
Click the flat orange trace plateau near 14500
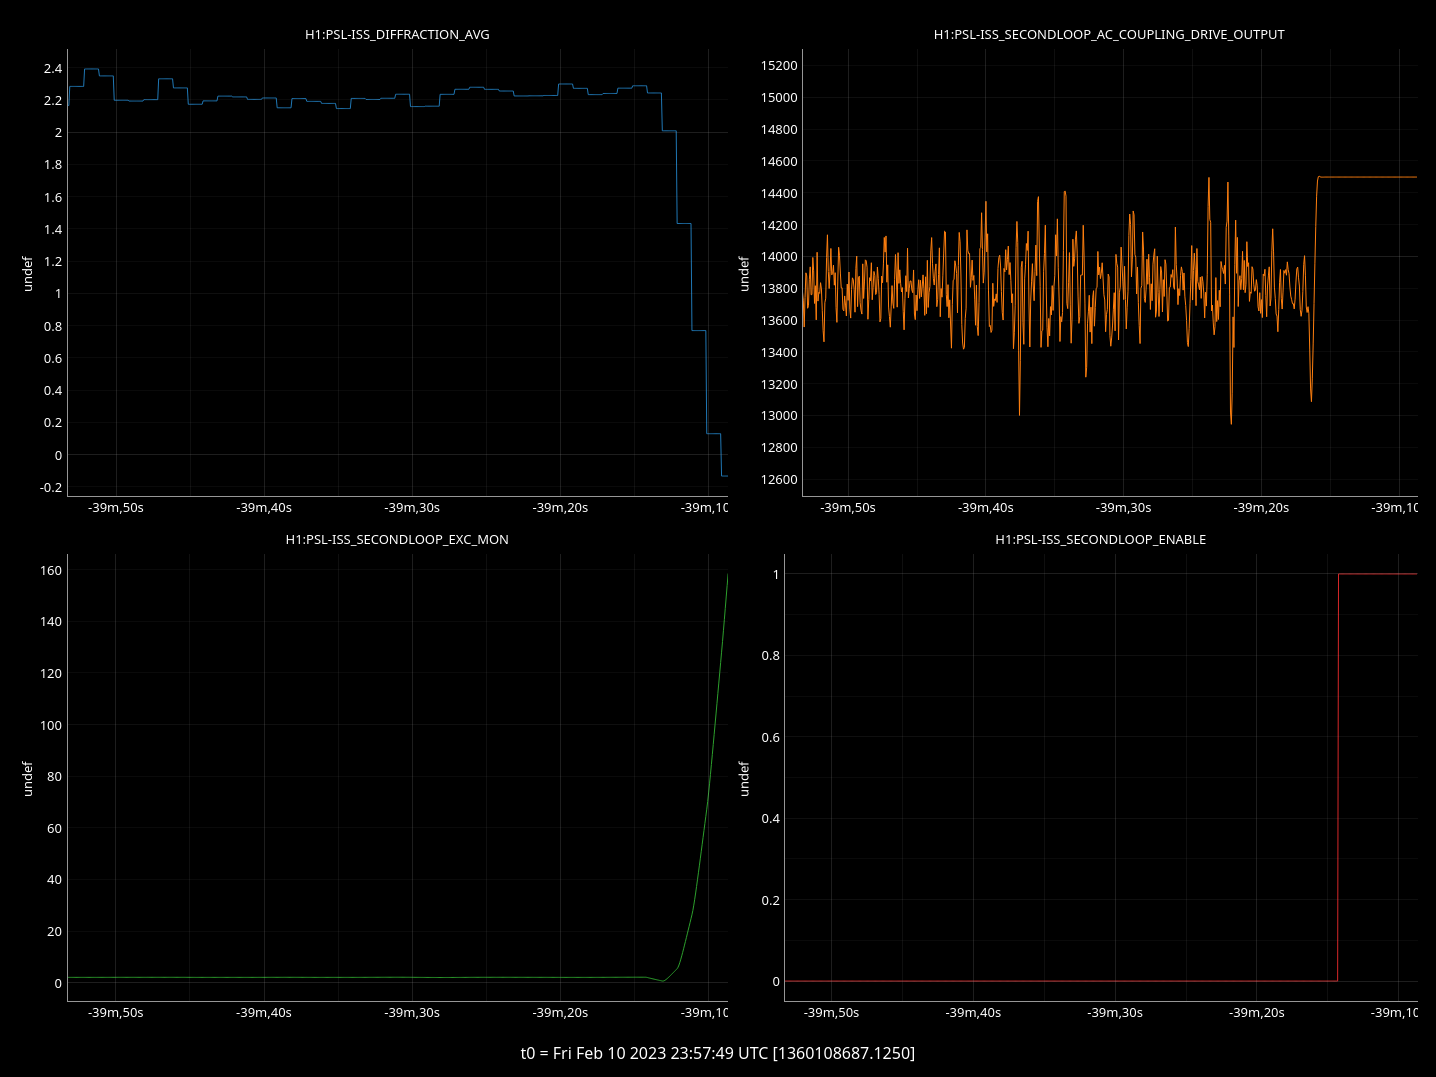click(x=1370, y=177)
